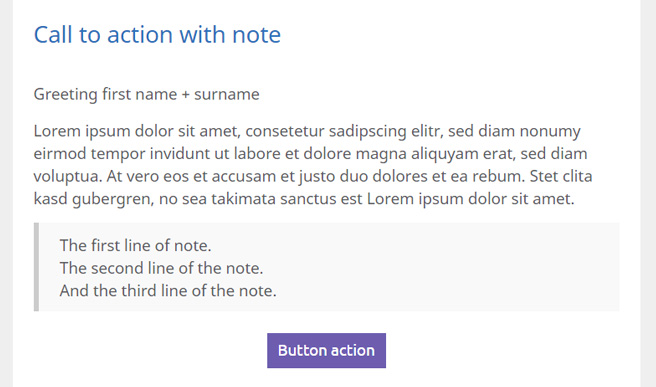Click the word 'action' in the blue heading
The height and width of the screenshot is (387, 656).
click(x=140, y=35)
